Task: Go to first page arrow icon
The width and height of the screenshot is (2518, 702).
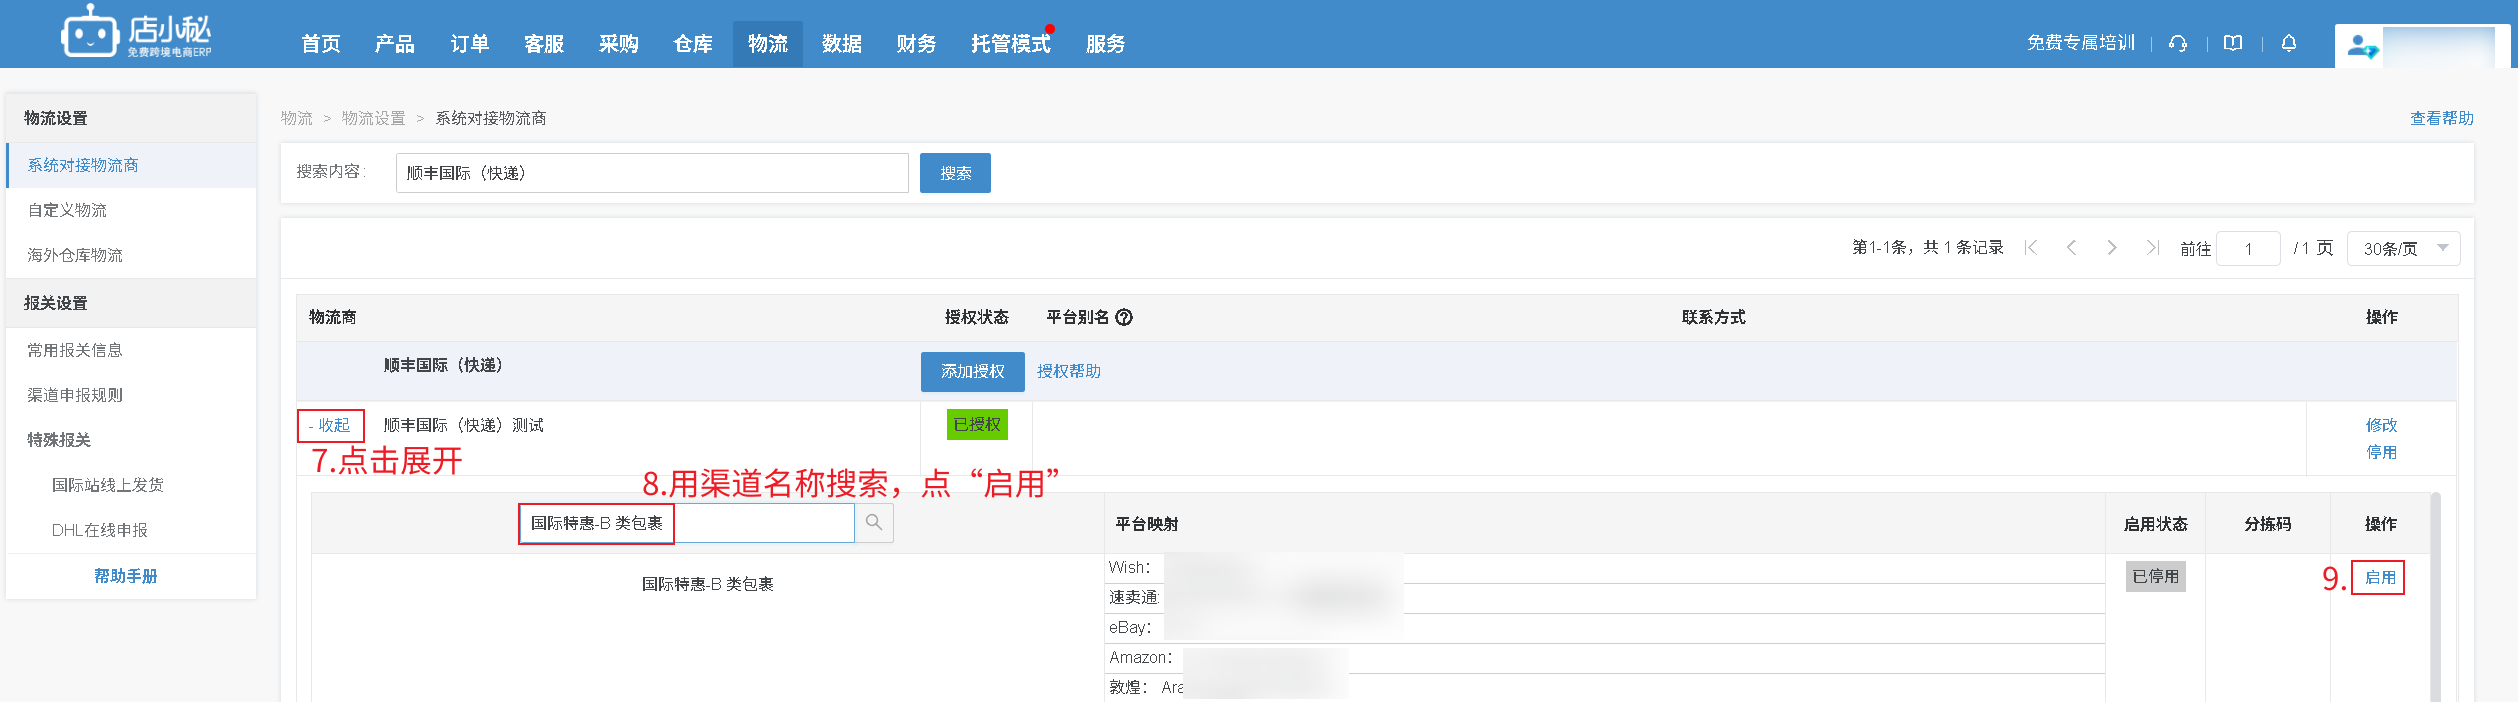Action: click(2031, 248)
